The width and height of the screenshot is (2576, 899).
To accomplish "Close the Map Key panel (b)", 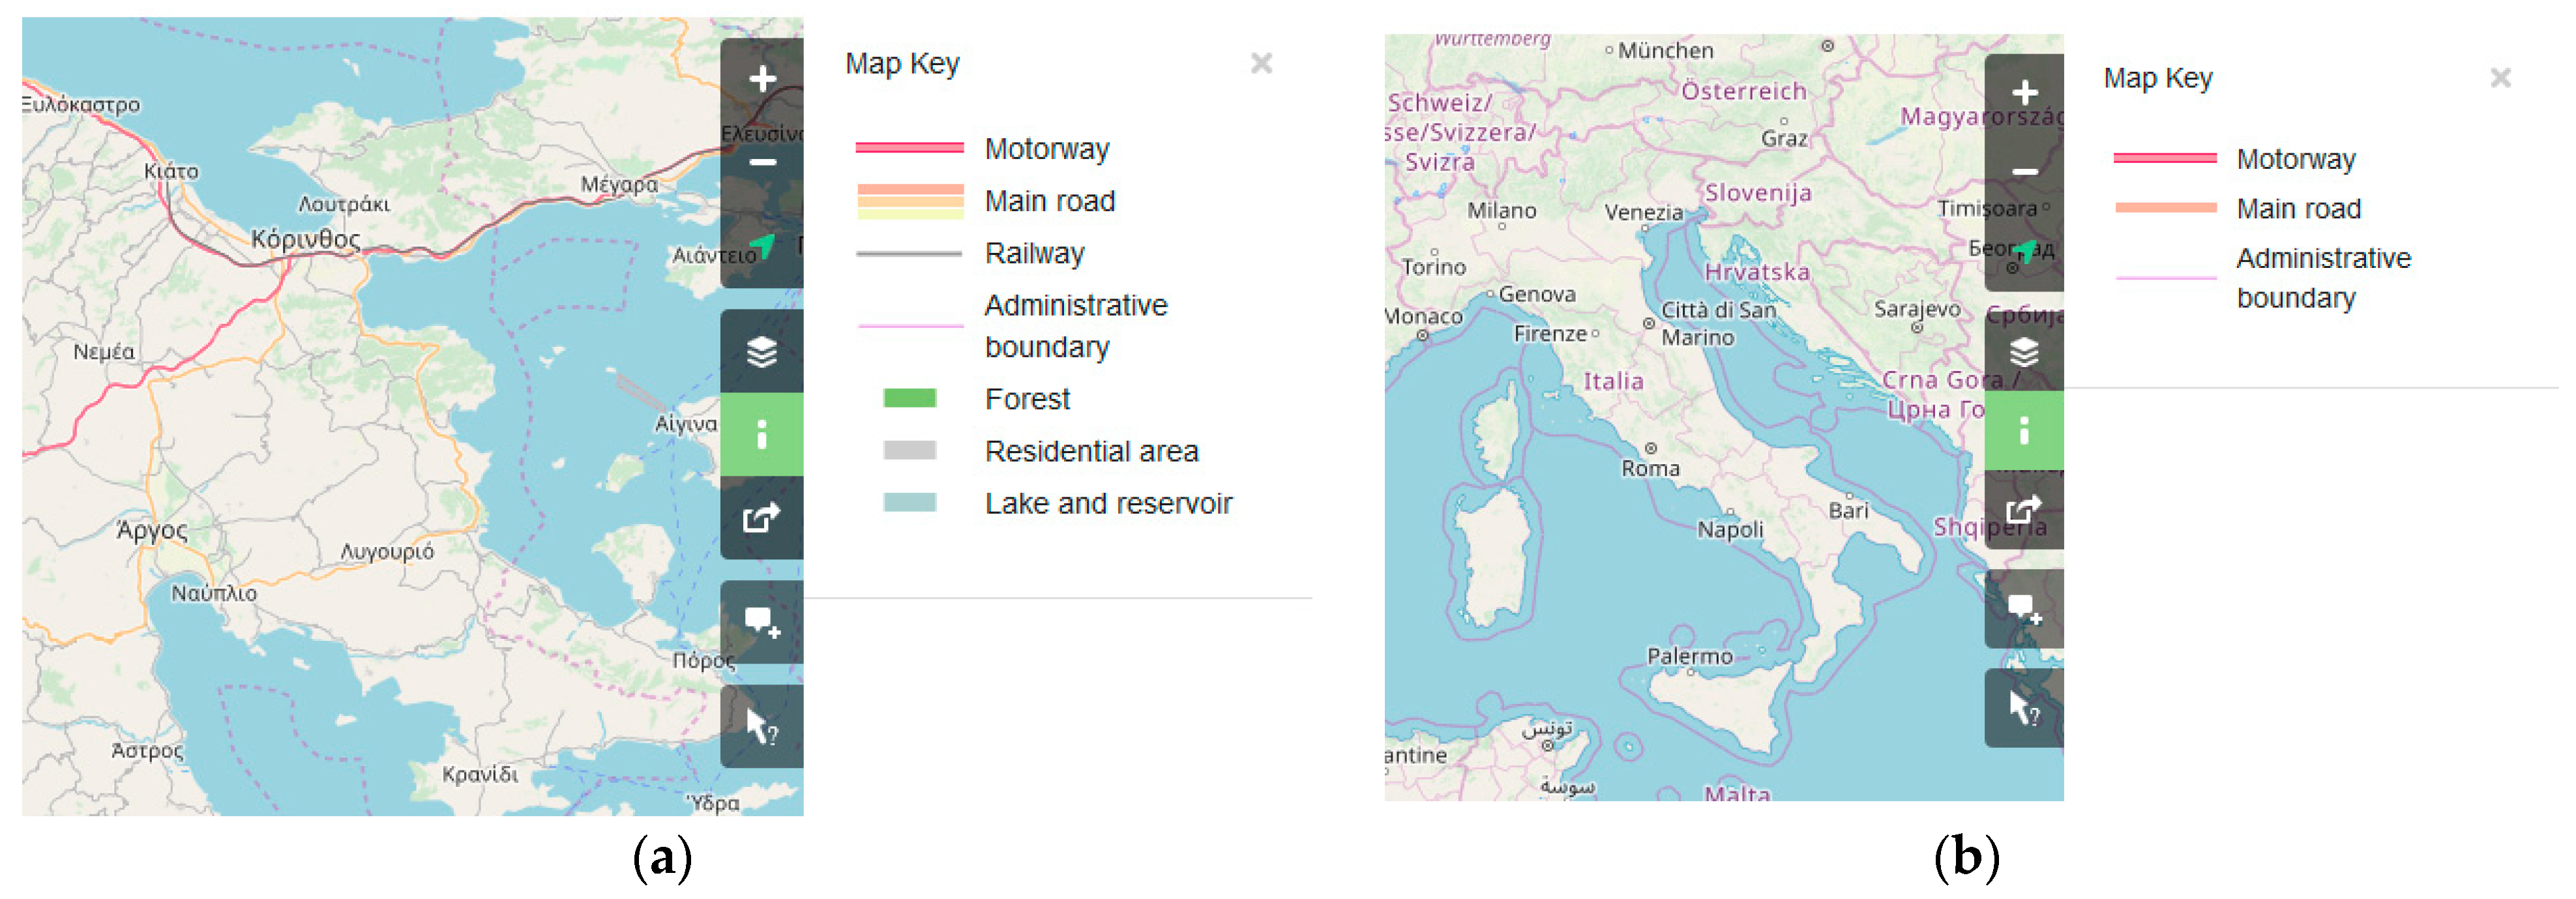I will (x=2500, y=78).
